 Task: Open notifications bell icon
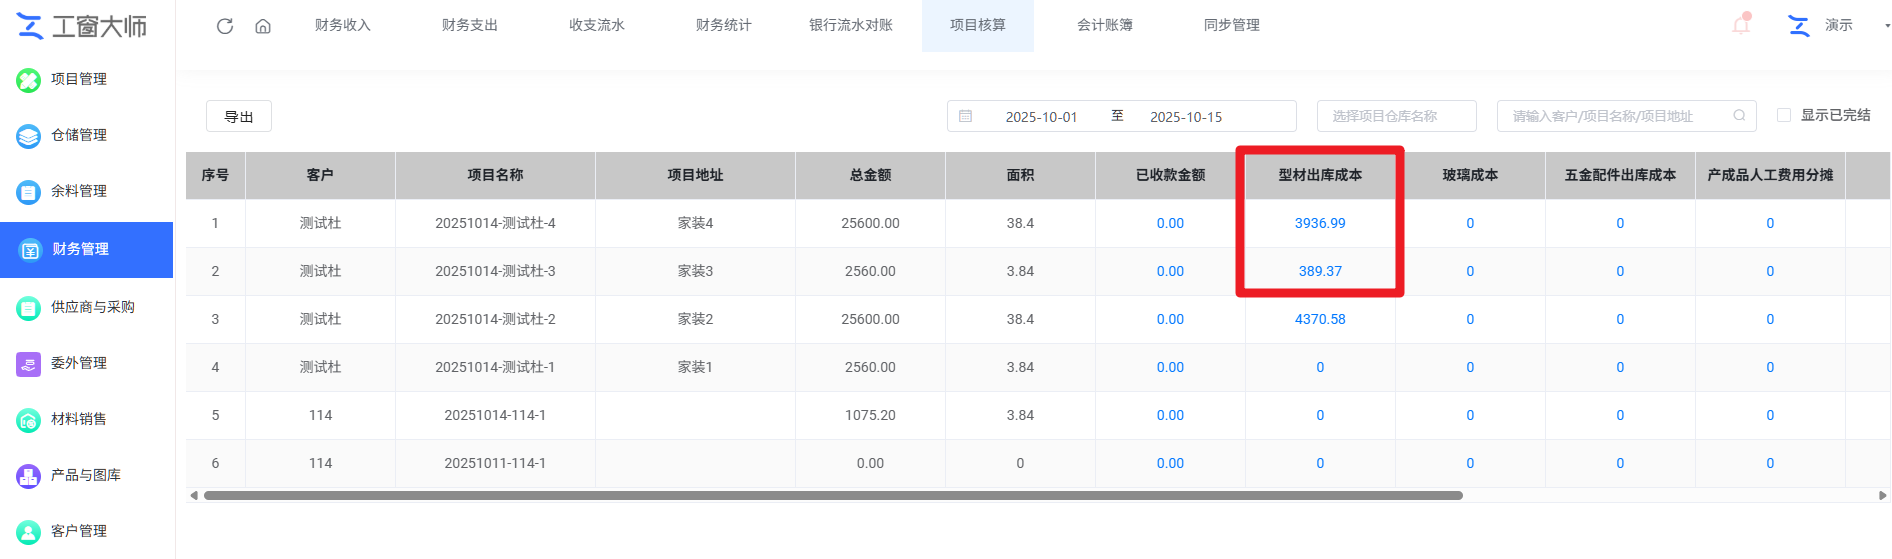pos(1741,25)
